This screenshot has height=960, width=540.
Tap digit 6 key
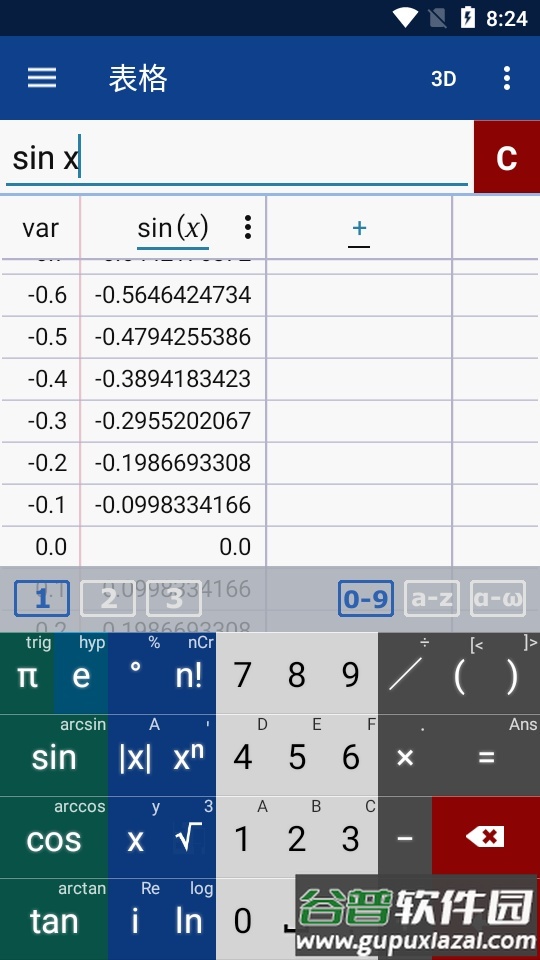click(351, 756)
